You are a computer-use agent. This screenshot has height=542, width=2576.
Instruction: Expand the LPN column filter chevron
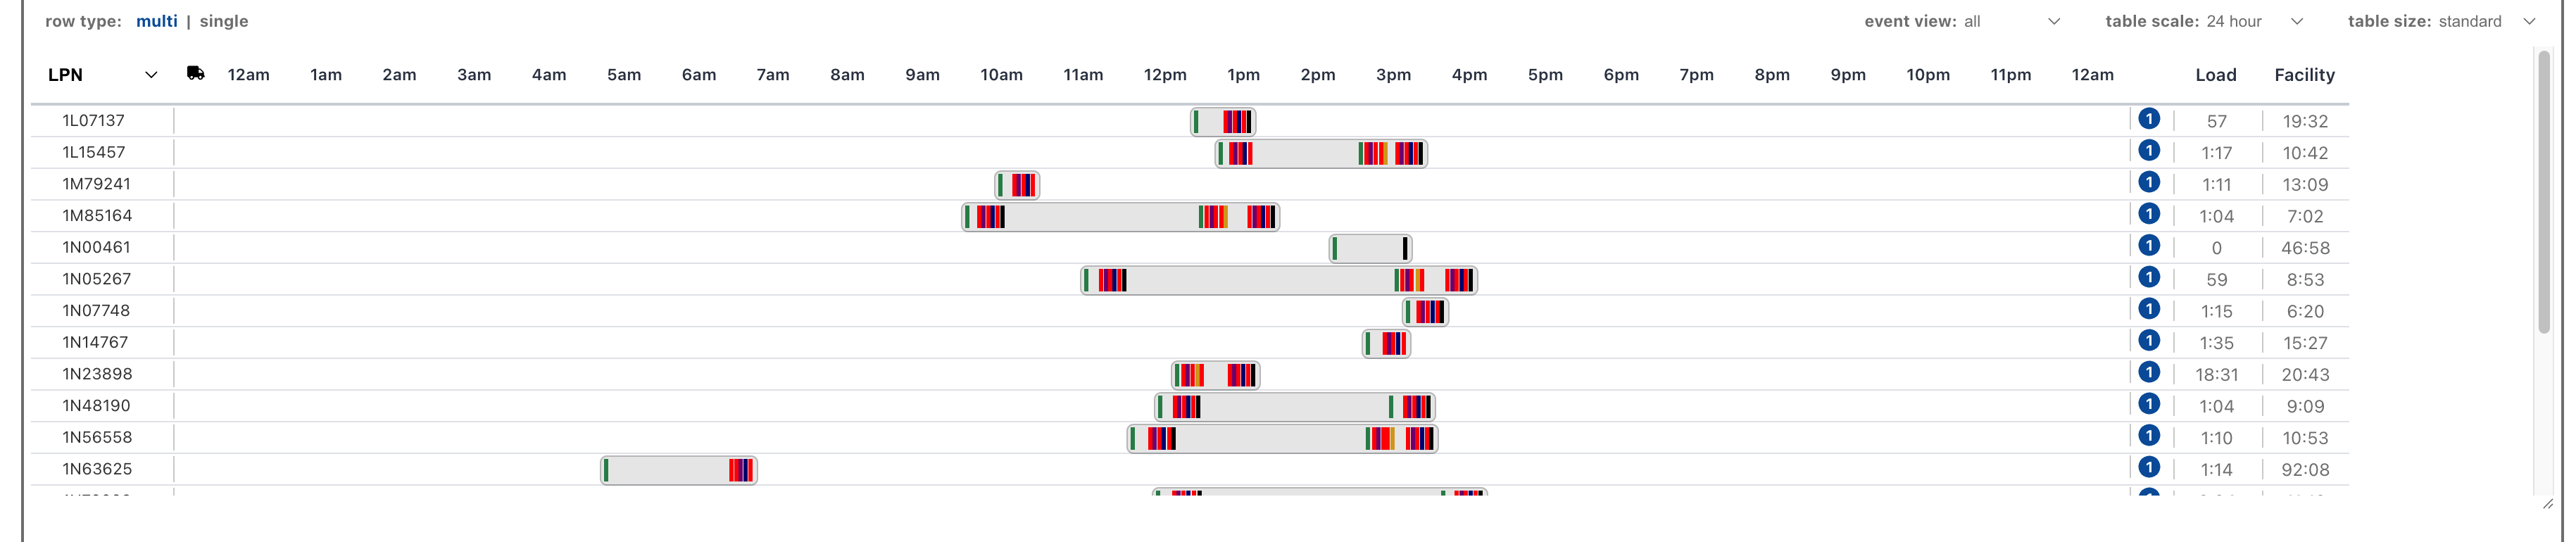[x=152, y=75]
